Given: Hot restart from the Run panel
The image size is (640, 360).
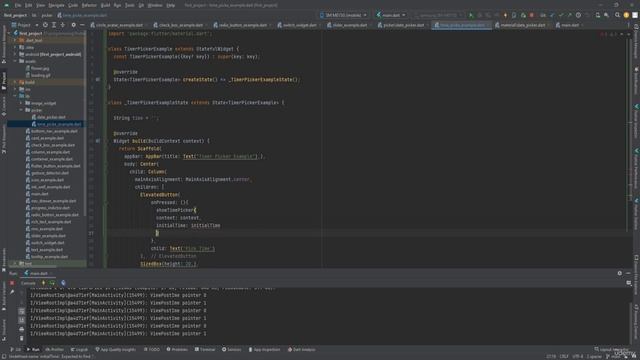Looking at the screenshot, I should coord(52,283).
